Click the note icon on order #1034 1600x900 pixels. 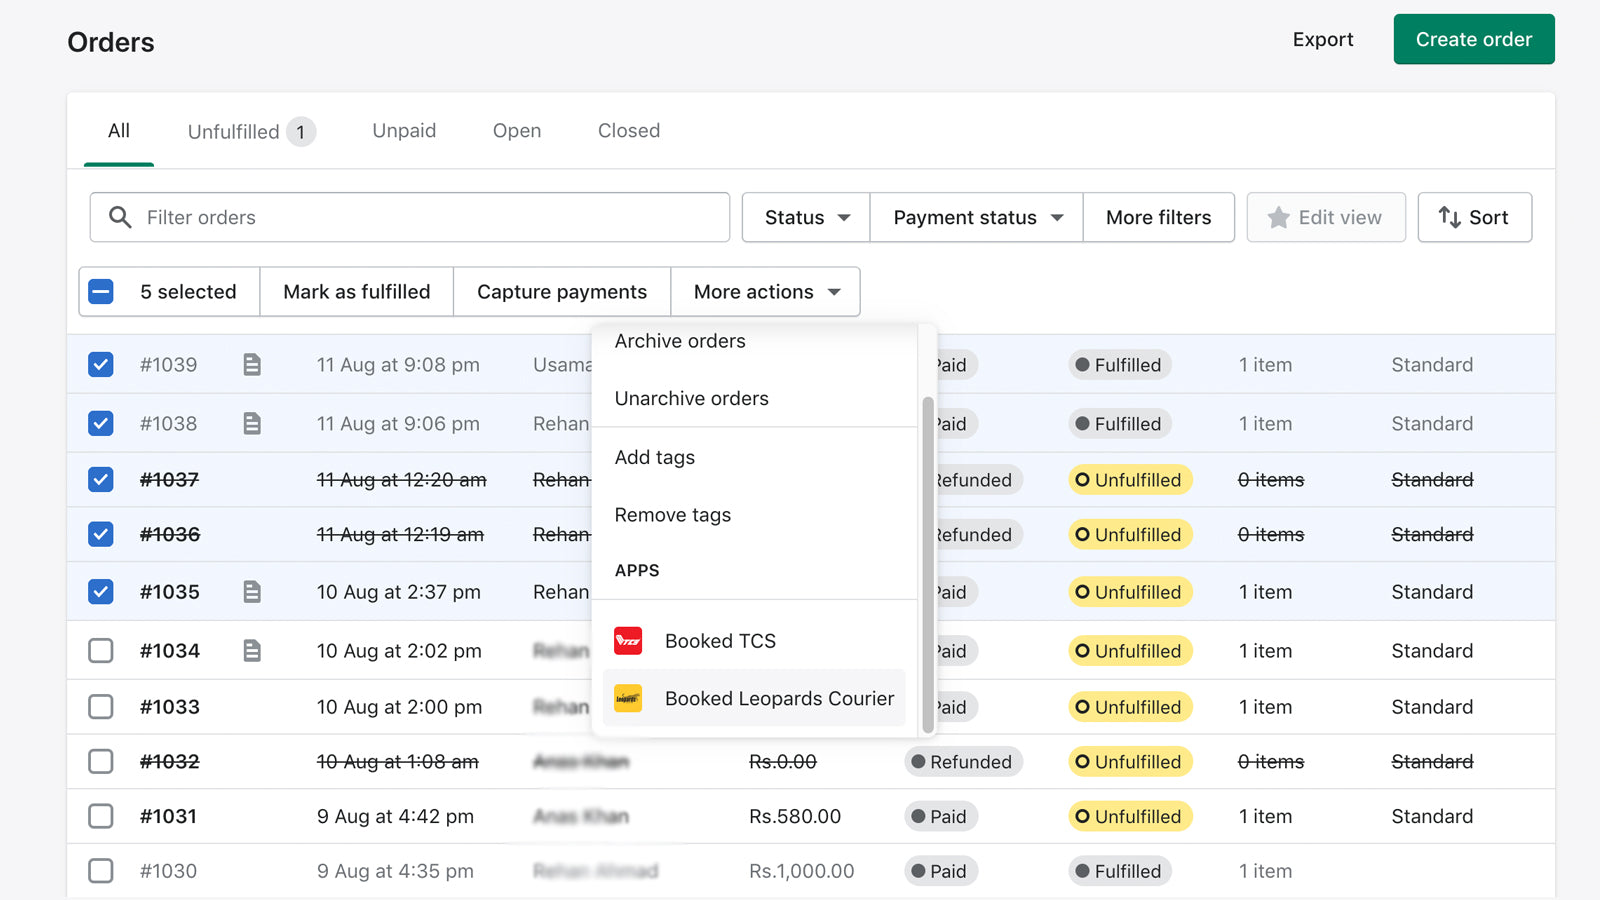click(x=252, y=651)
